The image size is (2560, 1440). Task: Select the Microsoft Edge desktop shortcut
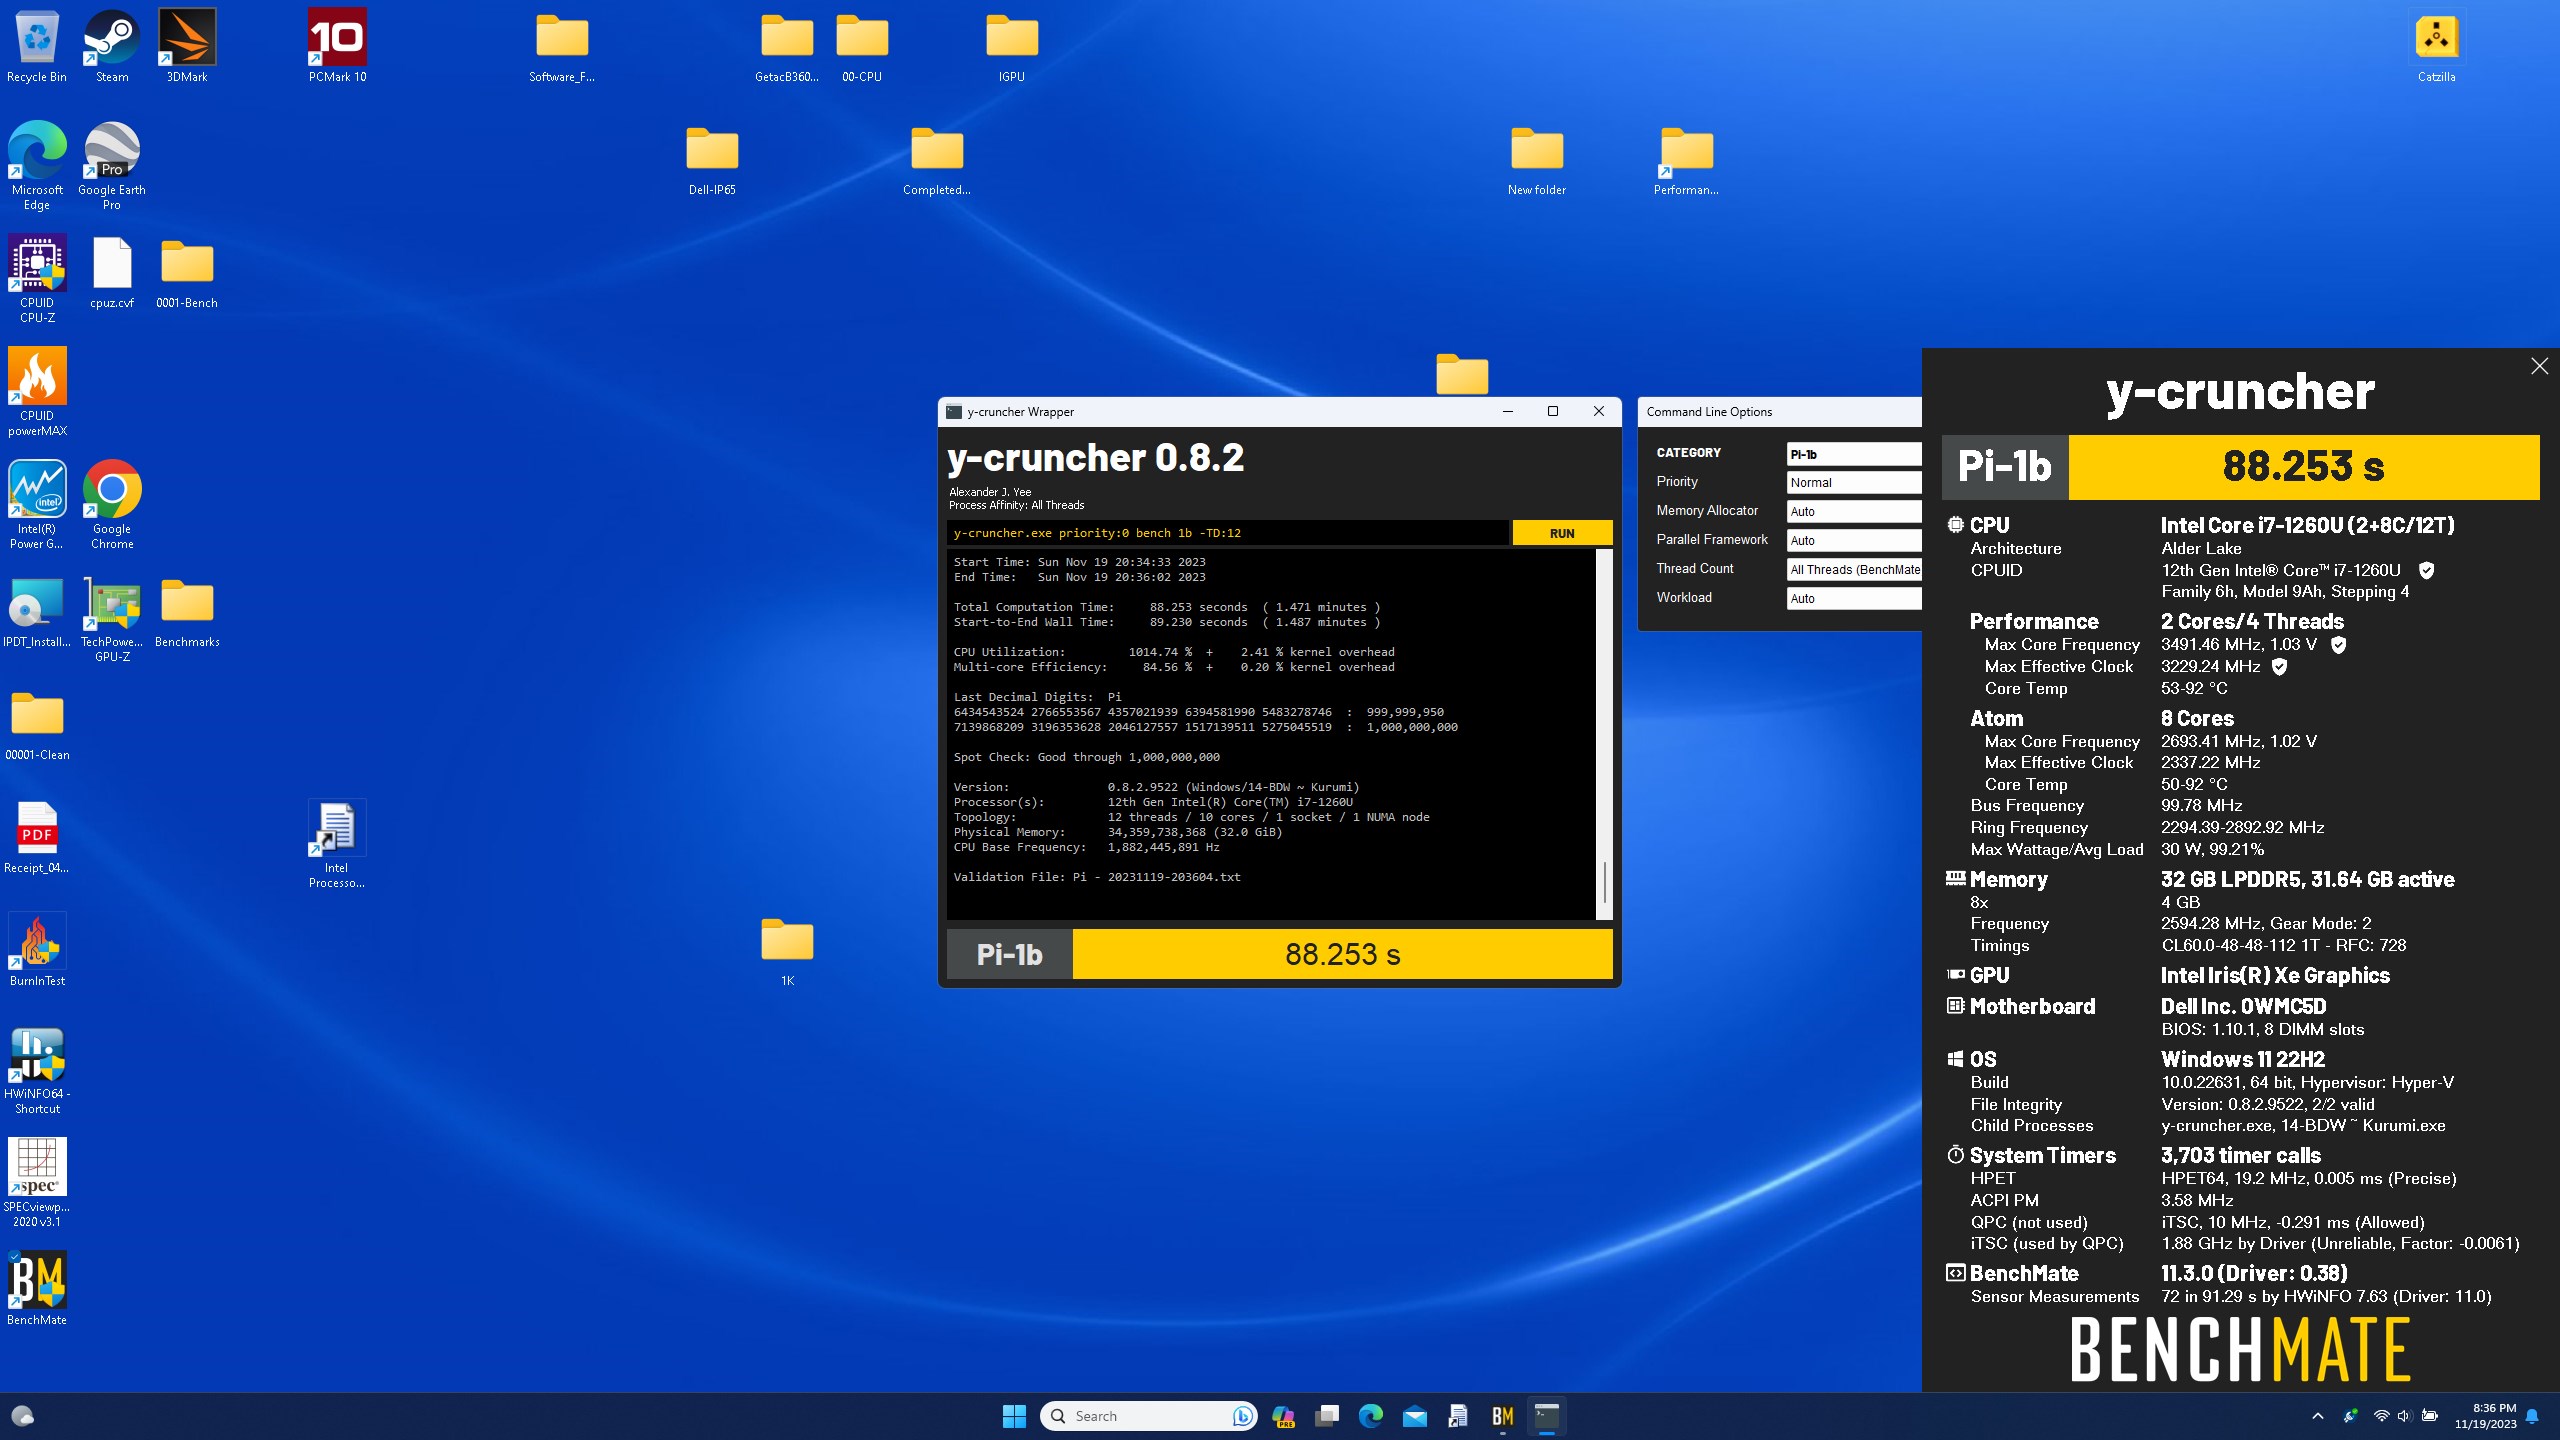point(37,165)
